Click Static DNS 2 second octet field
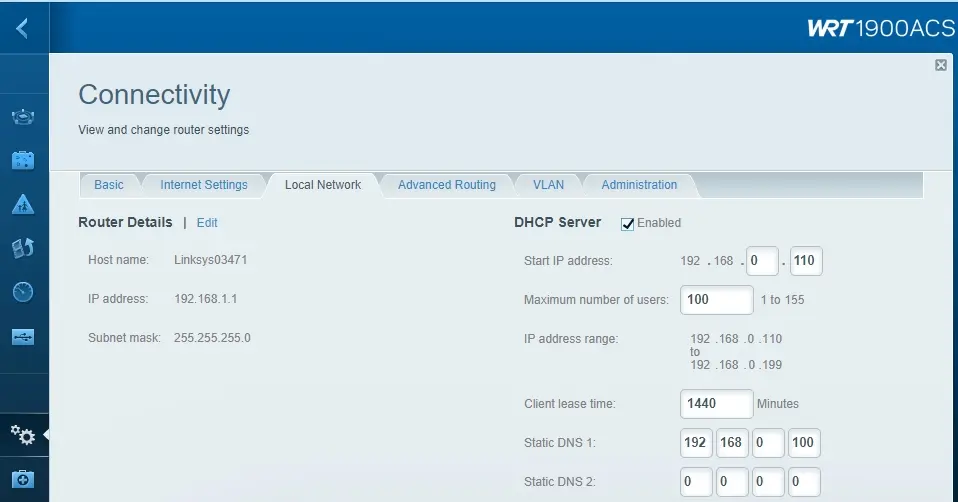The image size is (958, 502). click(x=733, y=482)
